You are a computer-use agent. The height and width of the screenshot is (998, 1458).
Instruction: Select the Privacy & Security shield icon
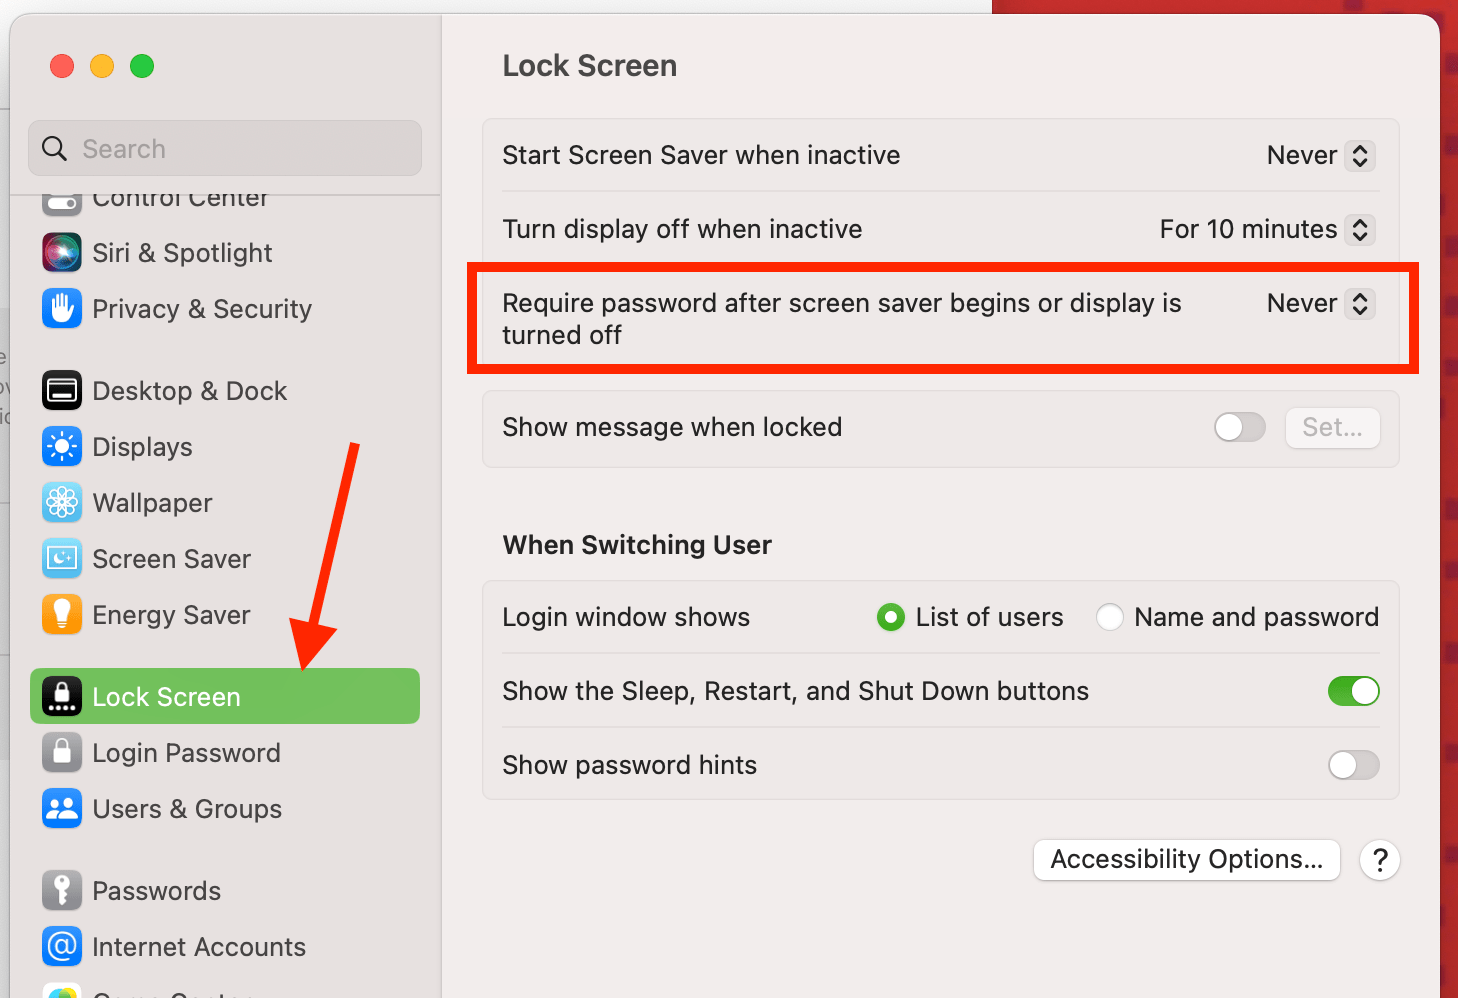[61, 309]
